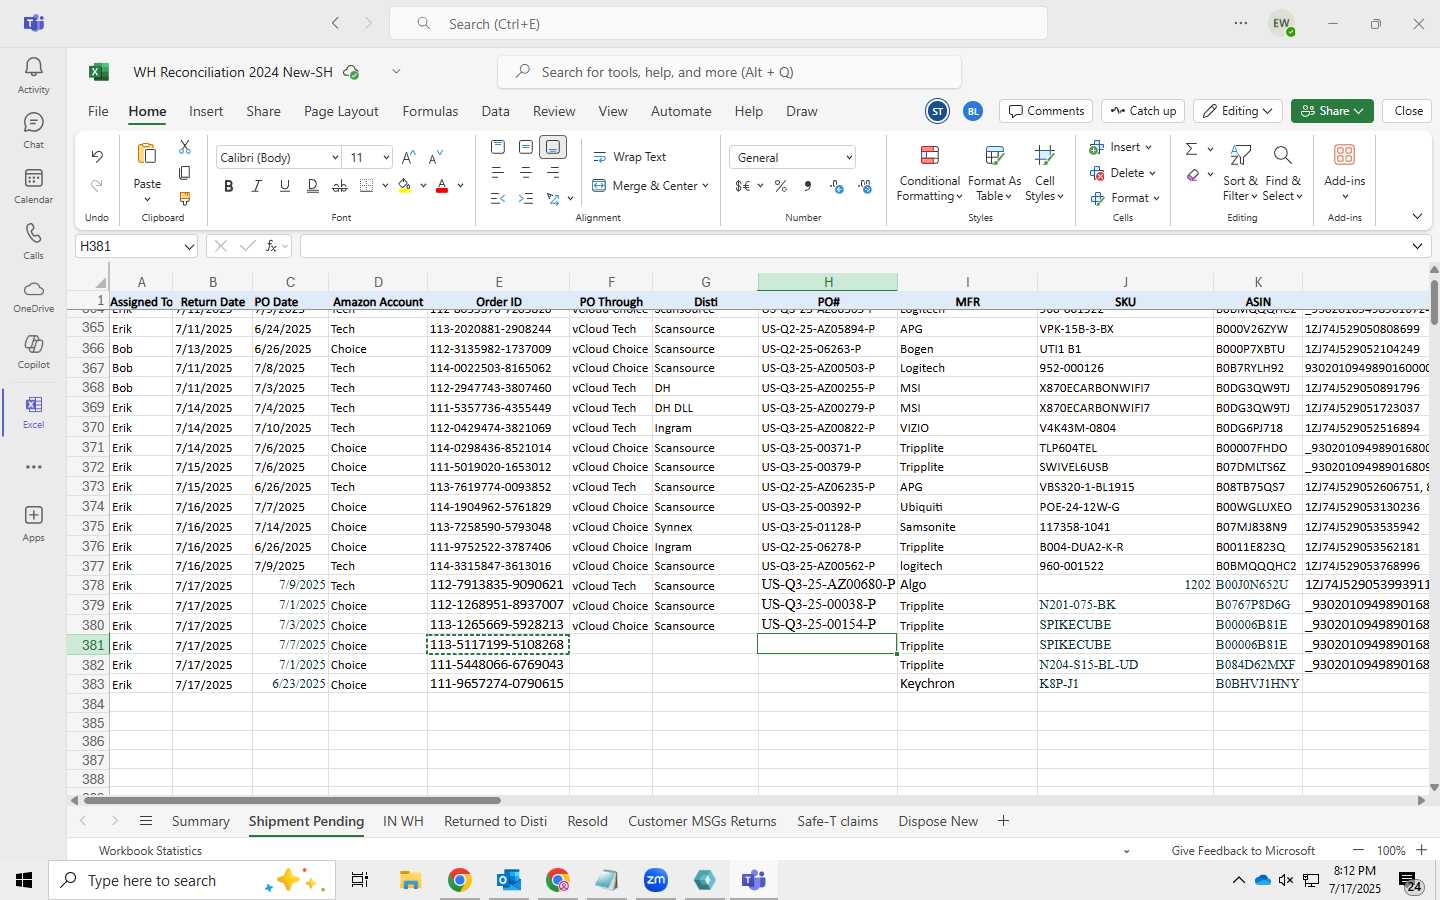
Task: Open the Insert ribbon tab
Action: point(206,111)
